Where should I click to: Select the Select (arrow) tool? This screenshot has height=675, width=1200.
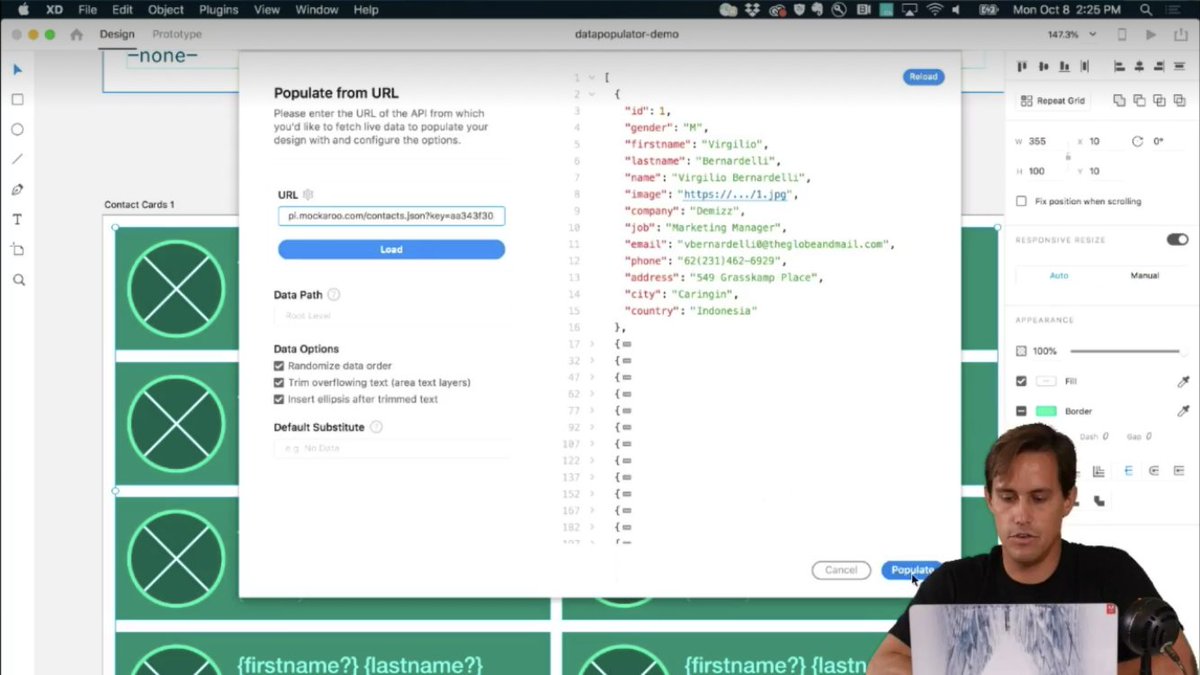pyautogui.click(x=18, y=70)
